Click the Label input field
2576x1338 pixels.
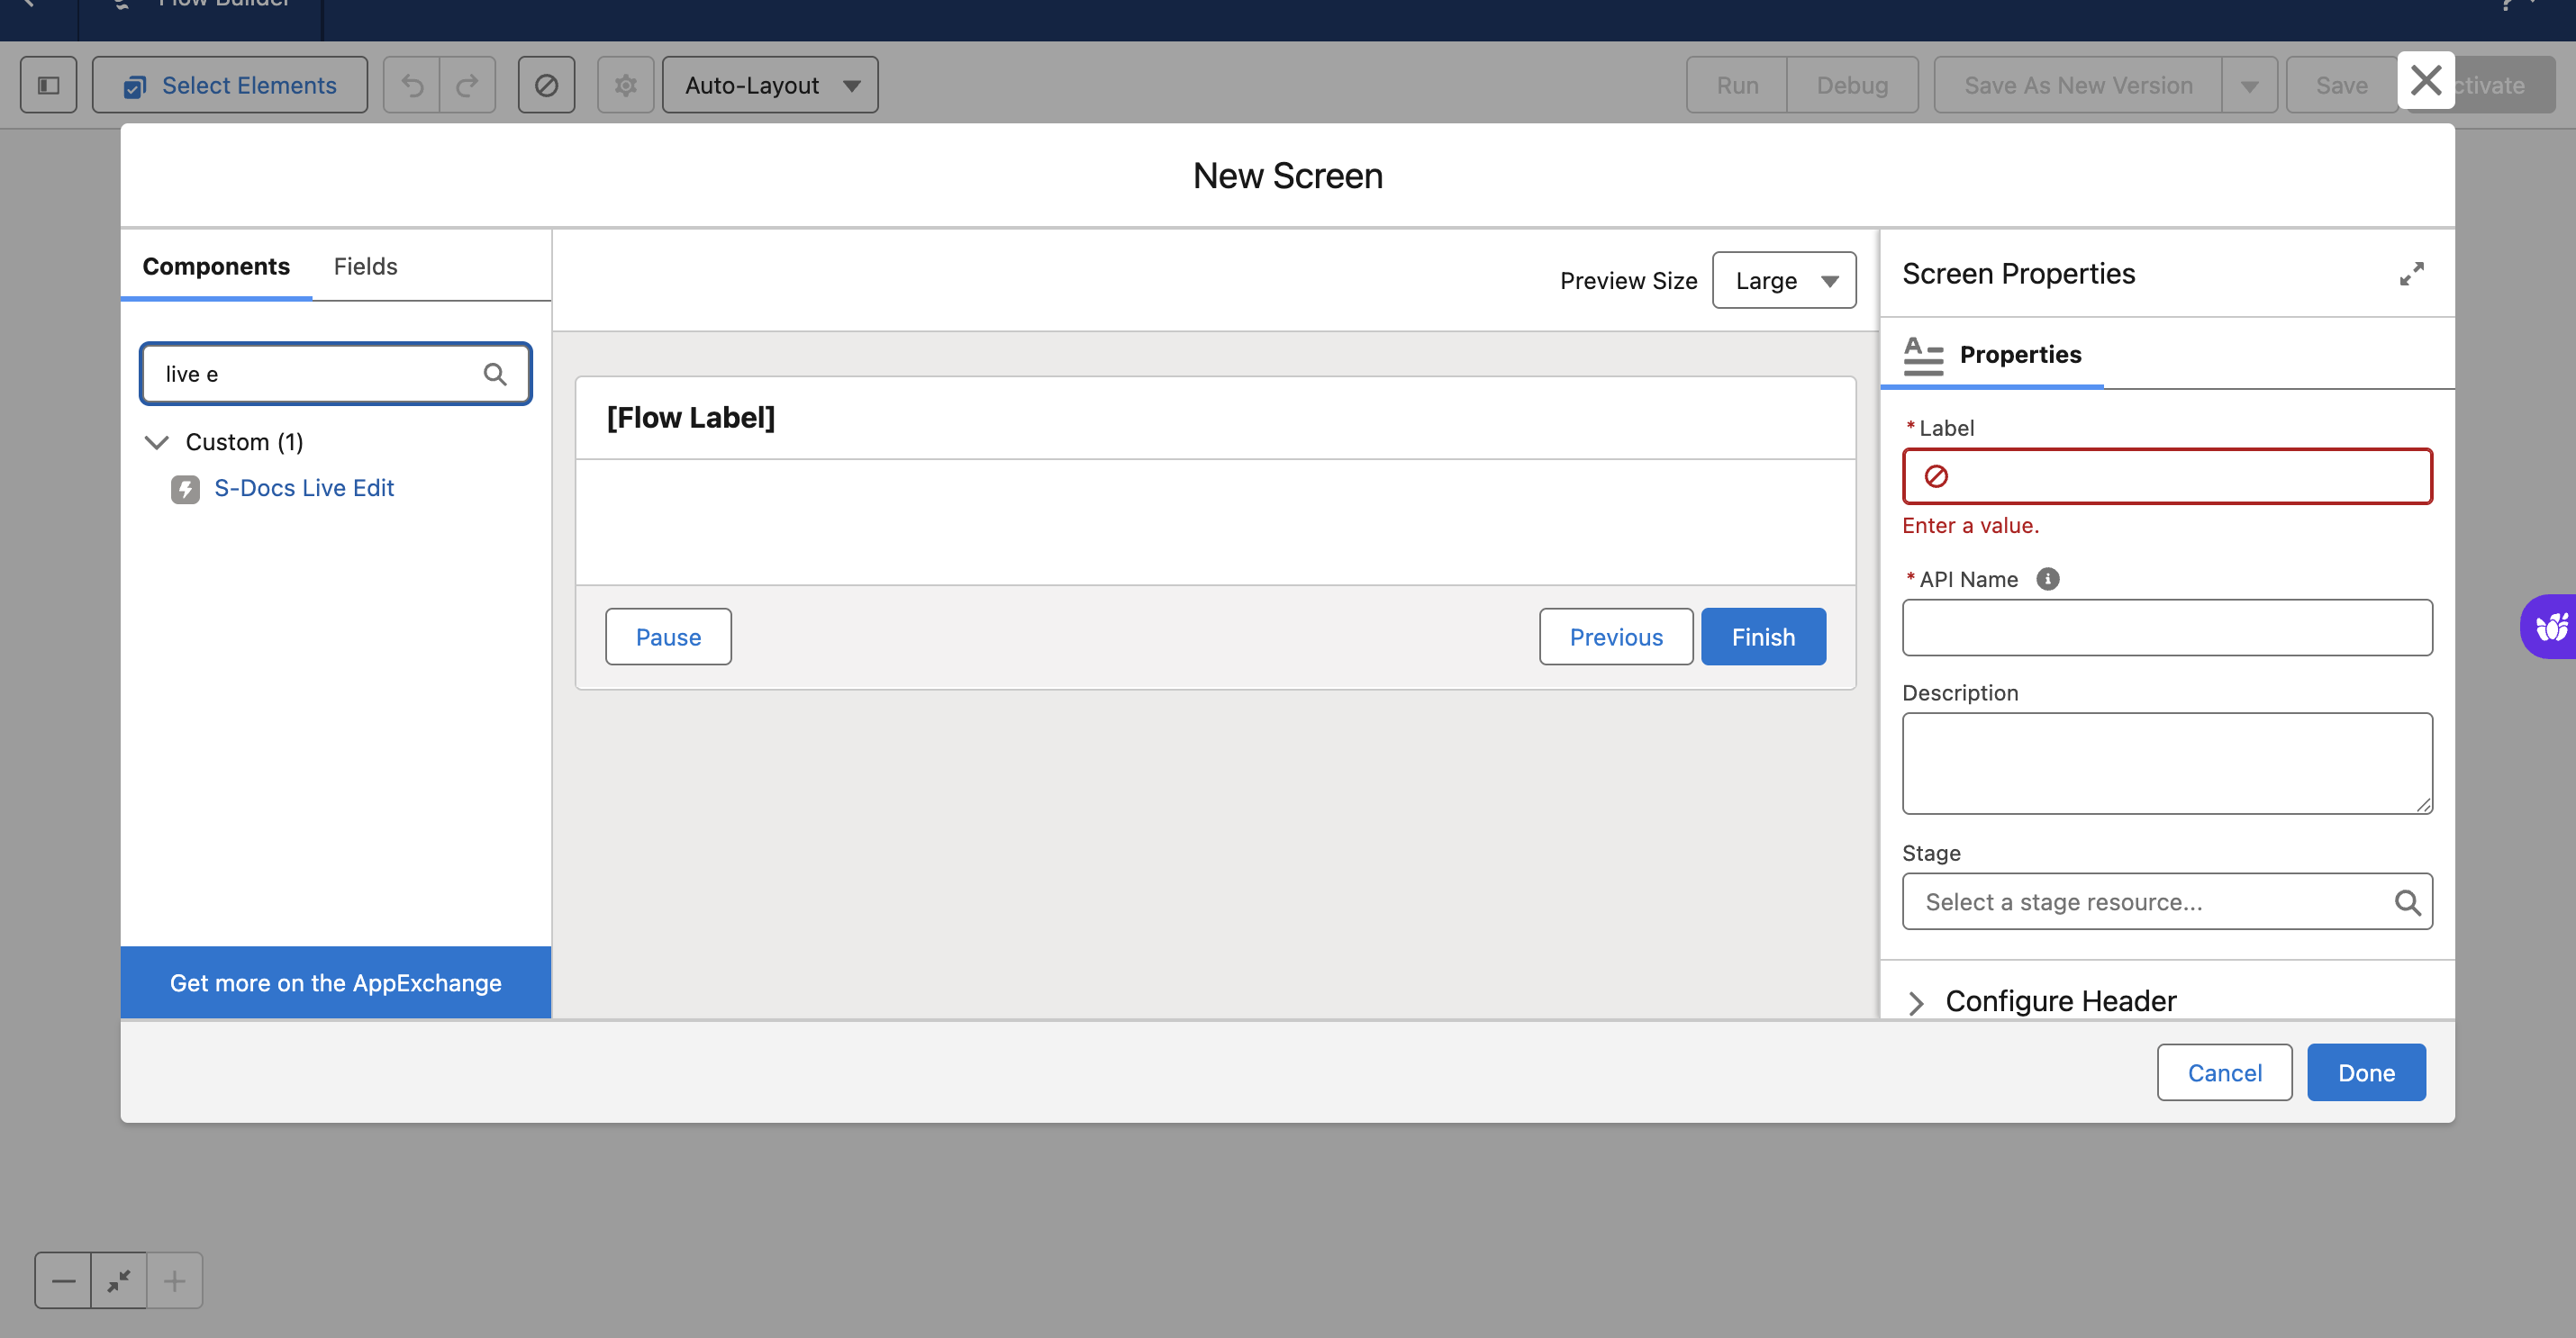[x=2180, y=477]
